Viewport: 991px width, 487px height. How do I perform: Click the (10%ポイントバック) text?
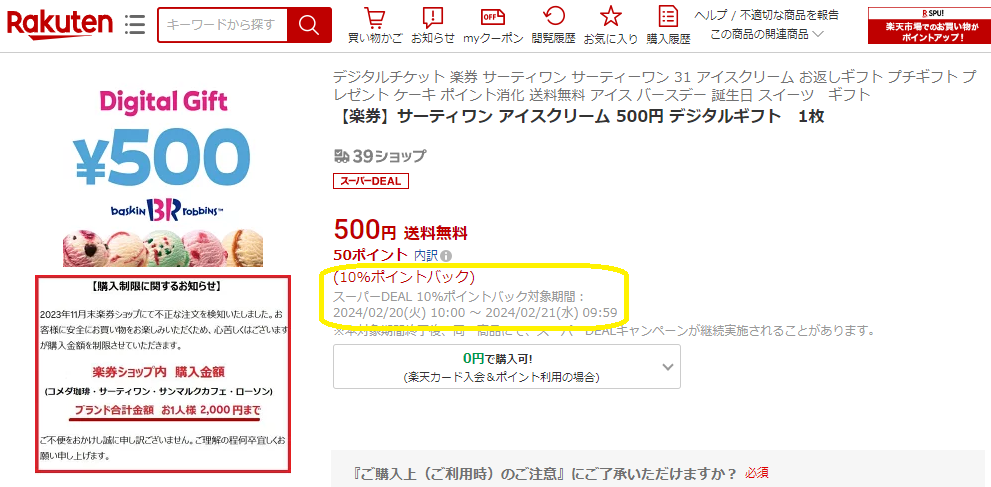pos(404,277)
